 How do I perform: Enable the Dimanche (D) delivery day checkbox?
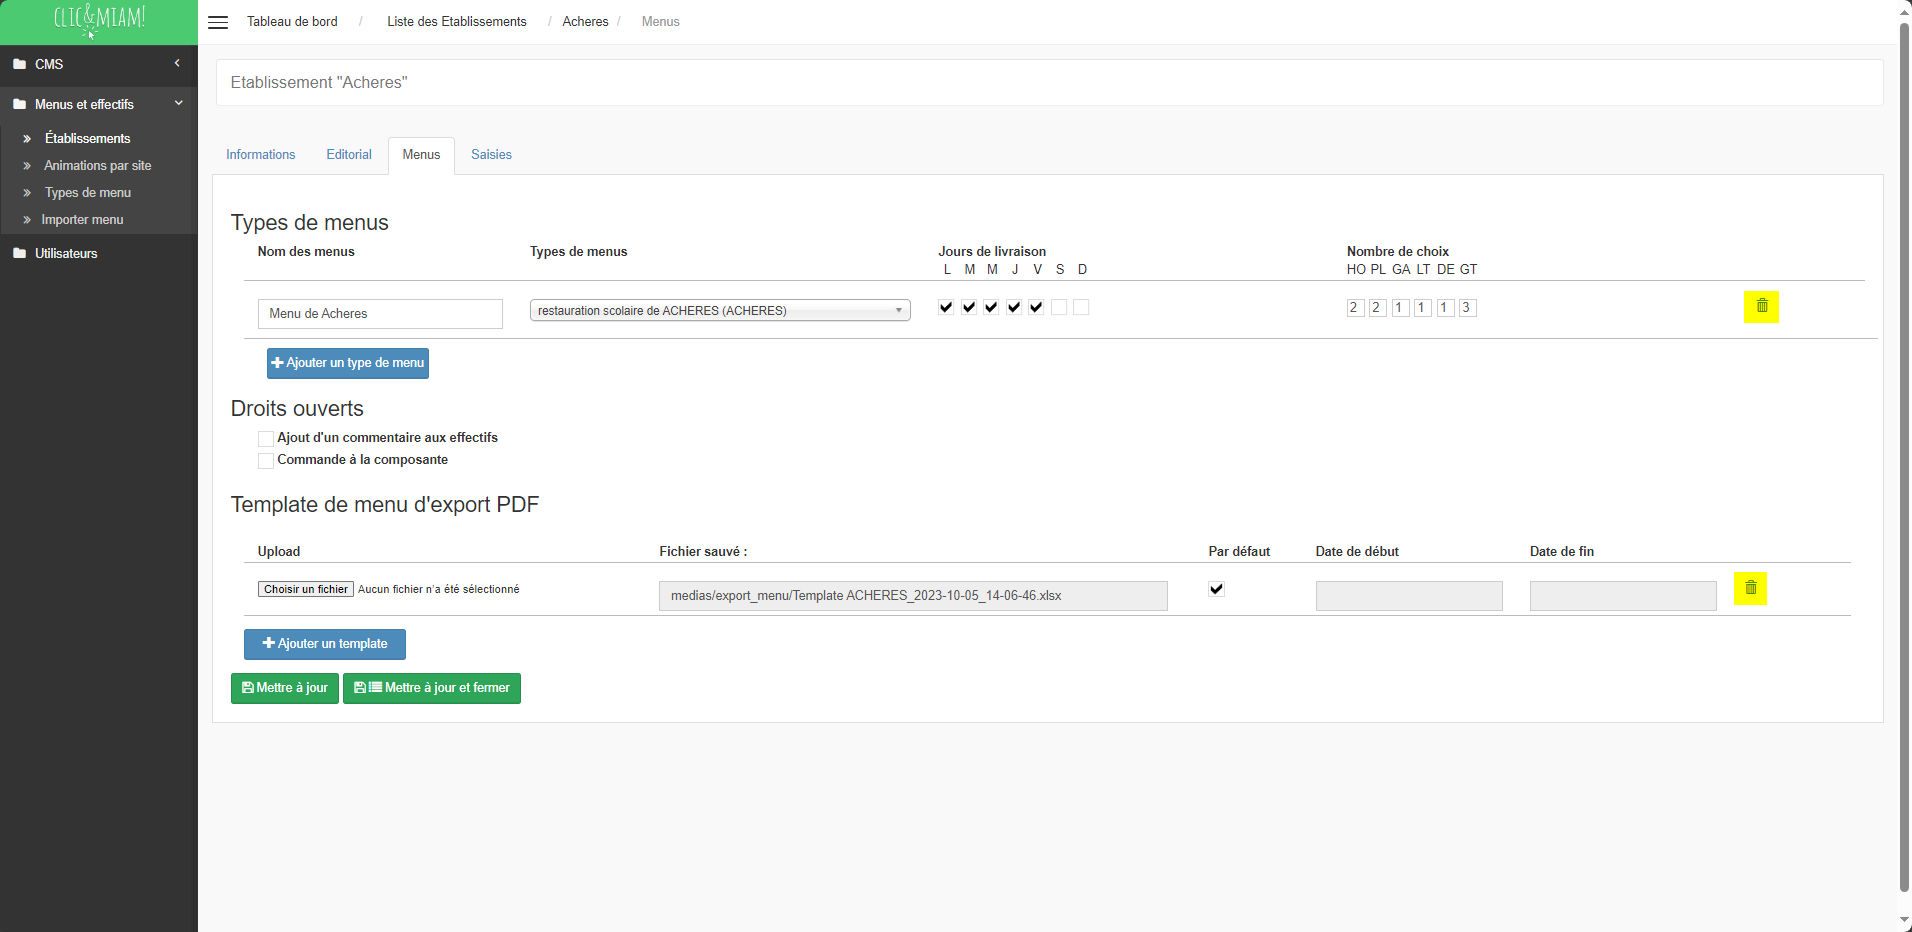pos(1081,307)
